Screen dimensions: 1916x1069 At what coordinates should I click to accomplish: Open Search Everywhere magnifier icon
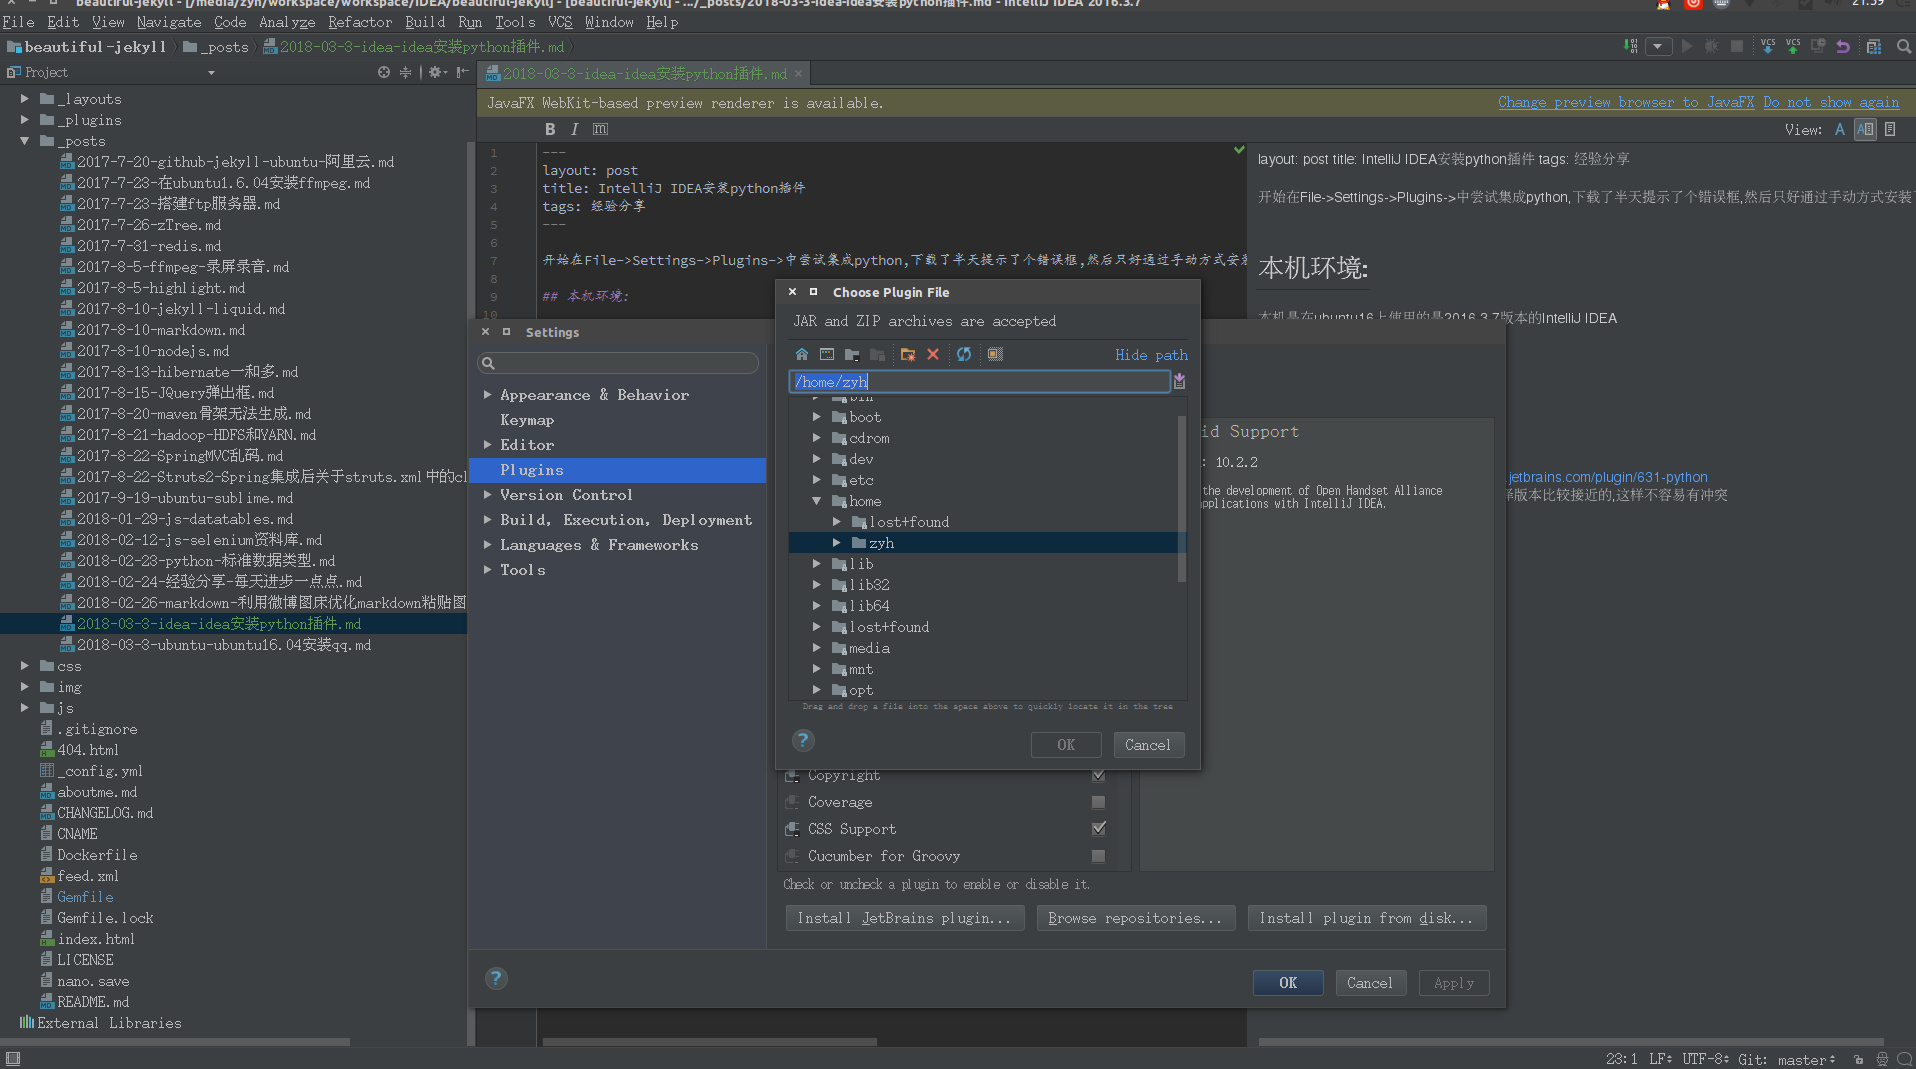1904,46
